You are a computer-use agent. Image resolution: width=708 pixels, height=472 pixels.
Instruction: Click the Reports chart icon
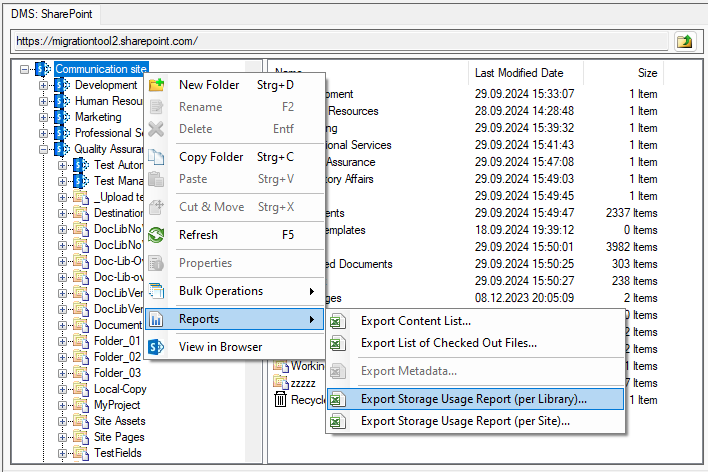(x=156, y=319)
